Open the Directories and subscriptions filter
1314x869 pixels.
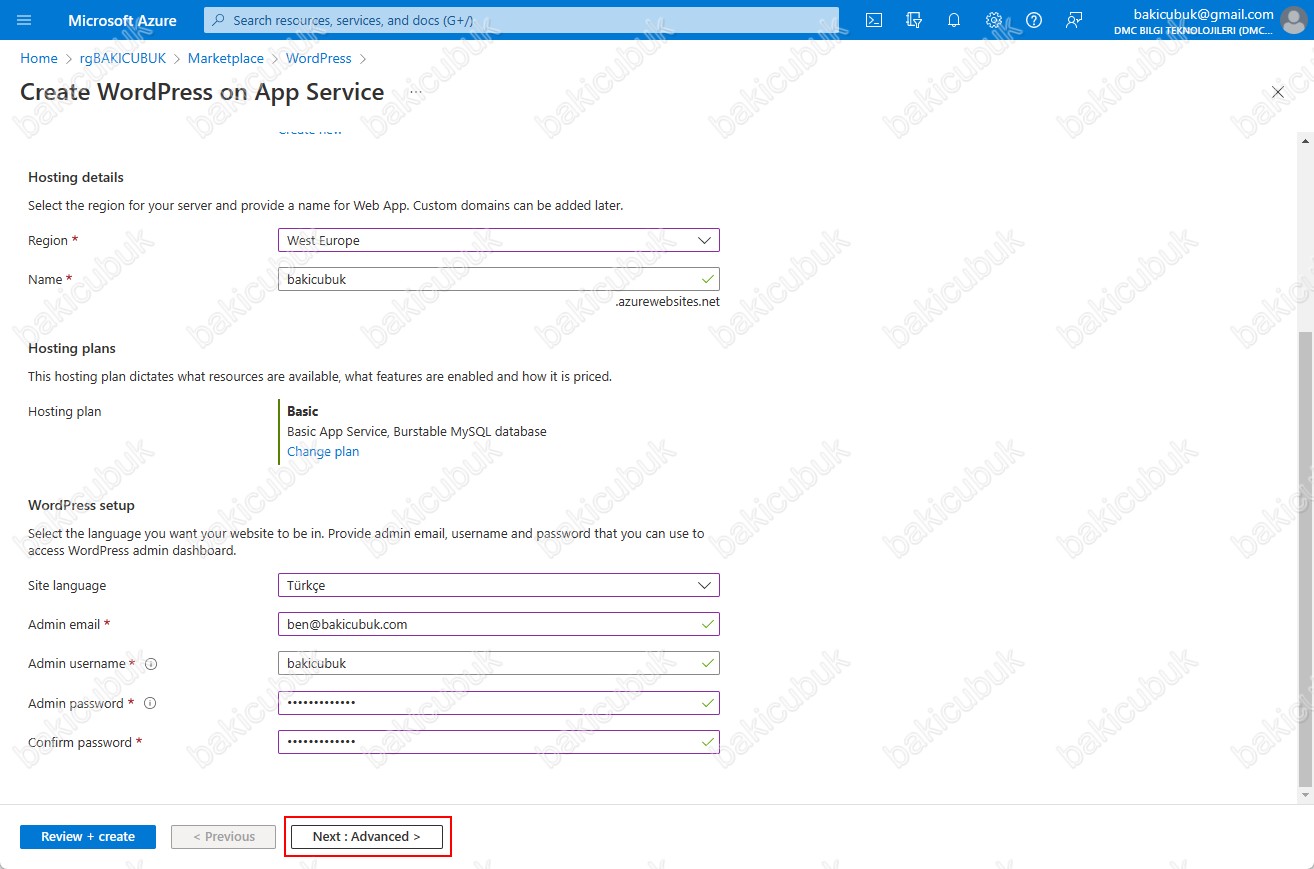pyautogui.click(x=913, y=20)
